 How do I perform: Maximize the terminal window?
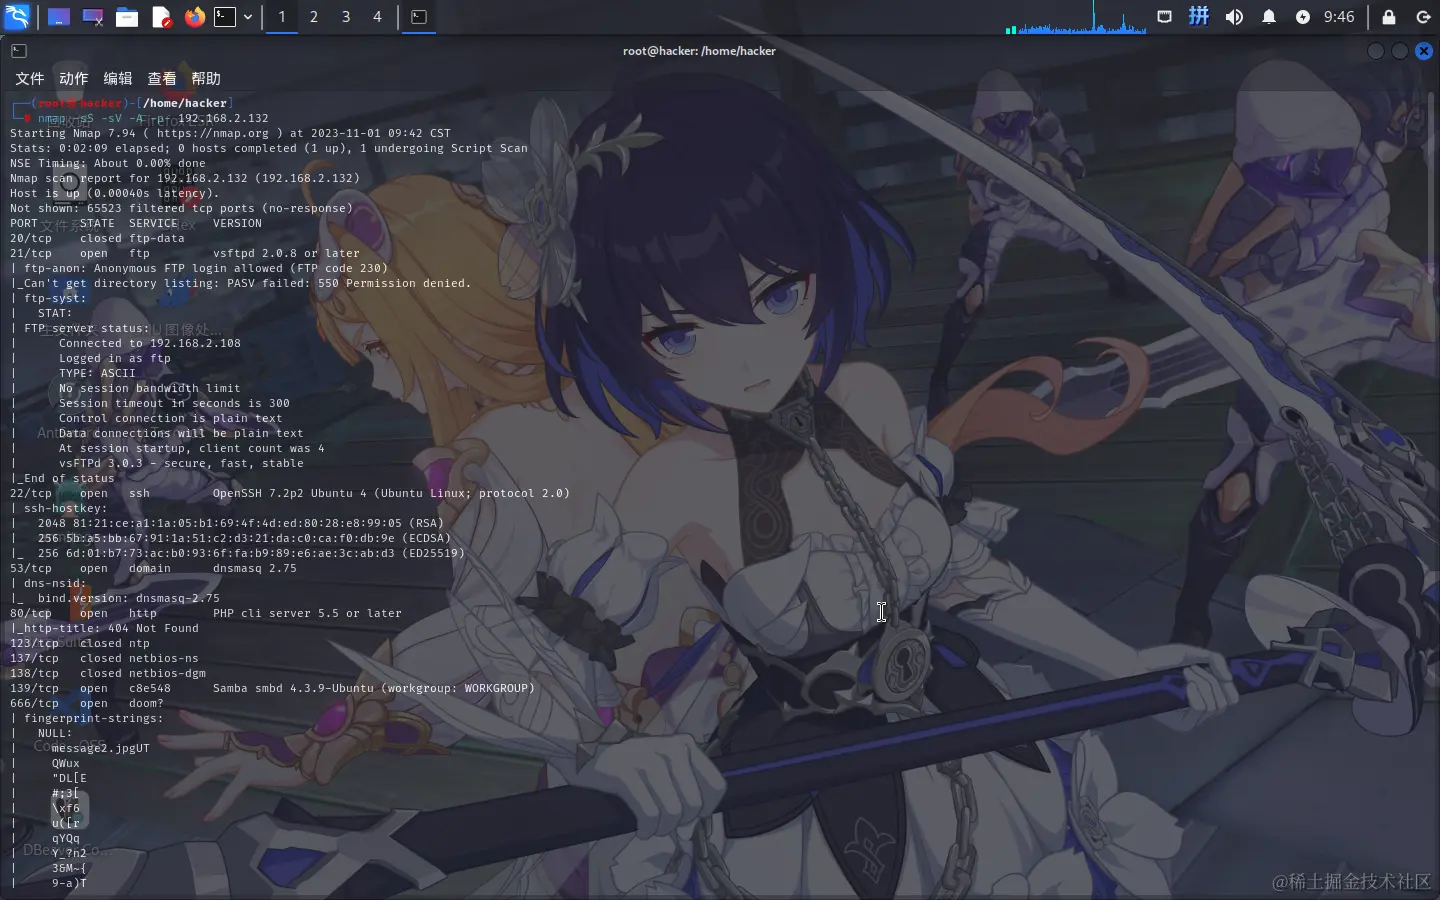pyautogui.click(x=1400, y=51)
